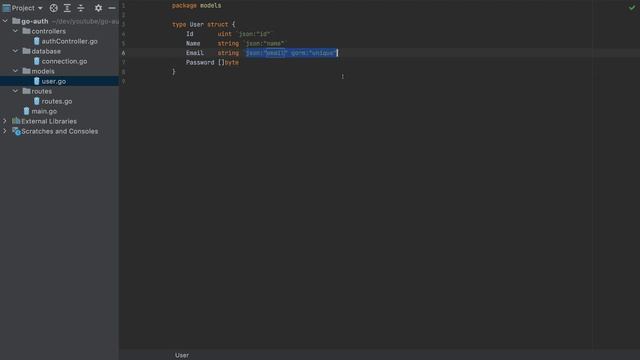Click the green inspection checkmark icon

pos(632,7)
